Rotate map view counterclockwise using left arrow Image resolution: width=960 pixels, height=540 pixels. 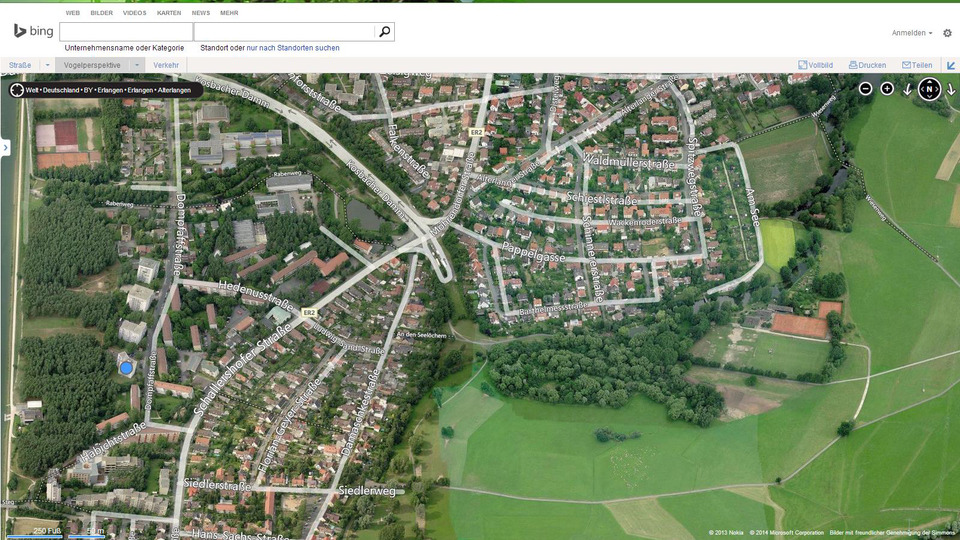pyautogui.click(x=908, y=89)
